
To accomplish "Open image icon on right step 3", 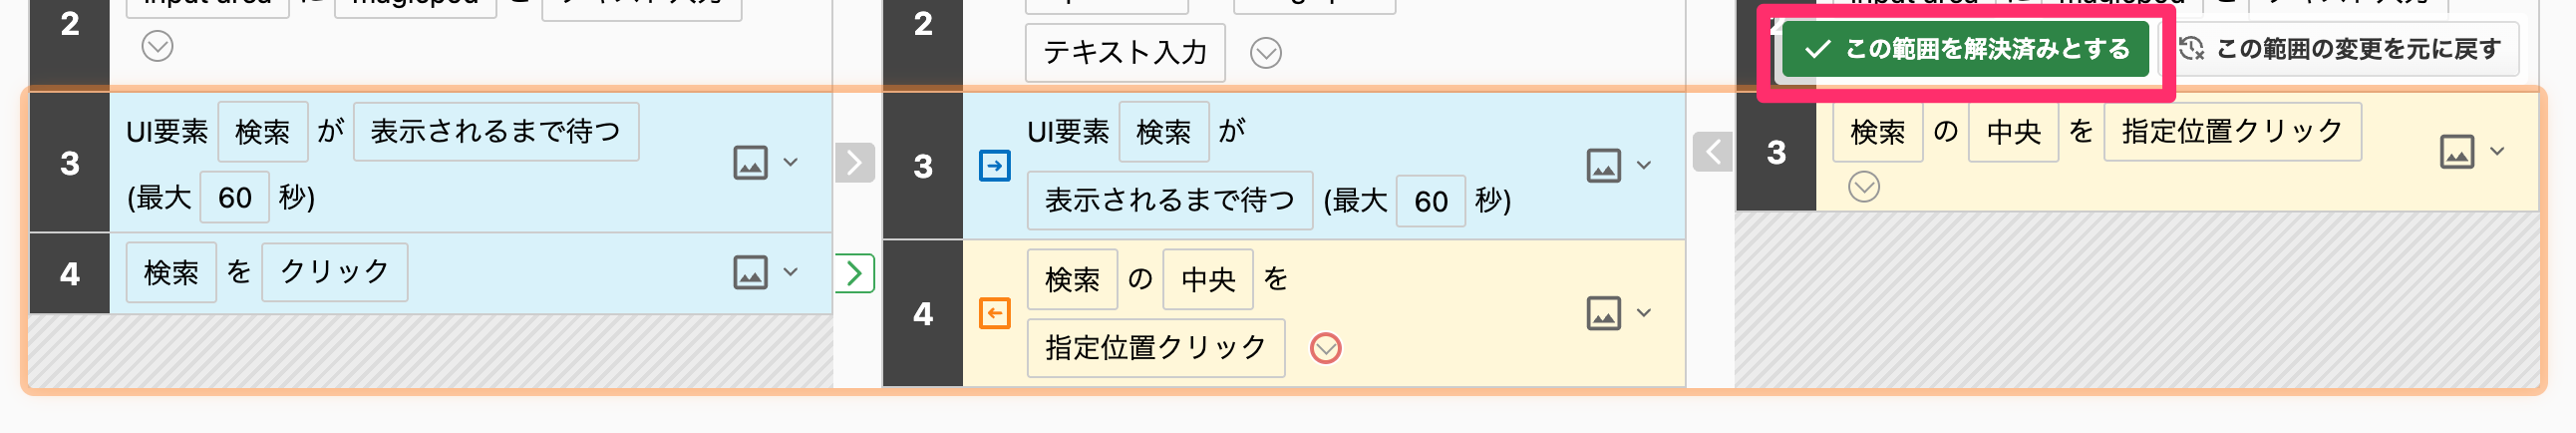I will pyautogui.click(x=2457, y=152).
